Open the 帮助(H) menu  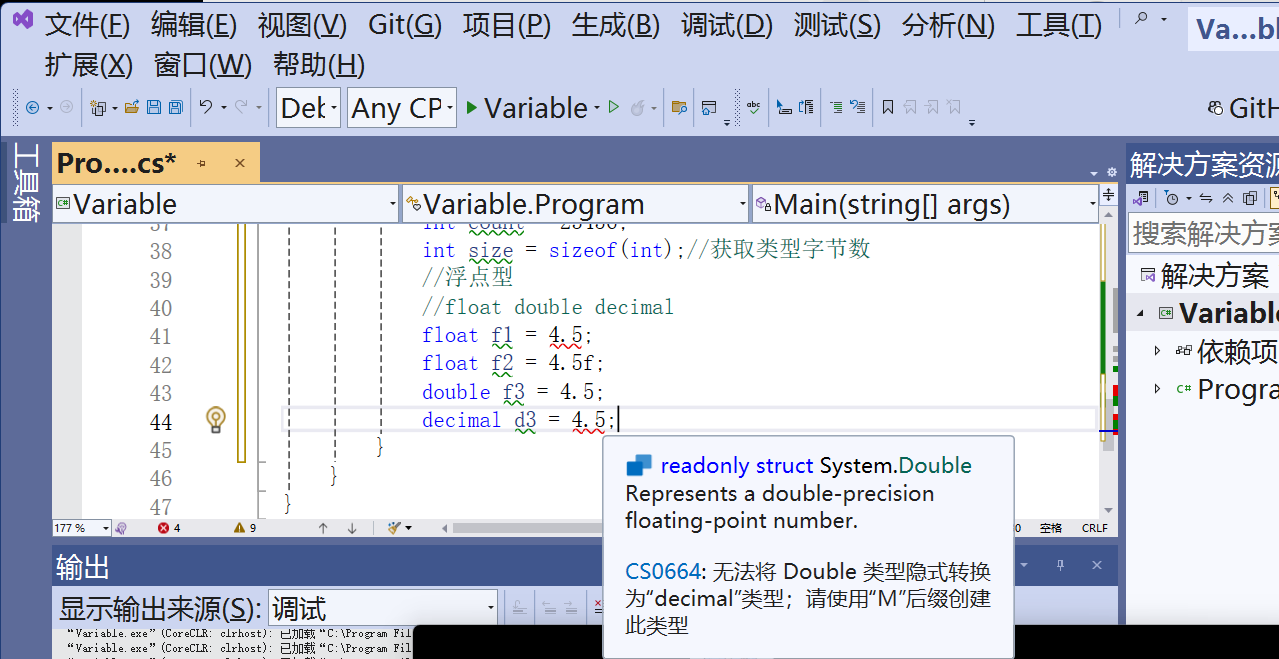[319, 65]
